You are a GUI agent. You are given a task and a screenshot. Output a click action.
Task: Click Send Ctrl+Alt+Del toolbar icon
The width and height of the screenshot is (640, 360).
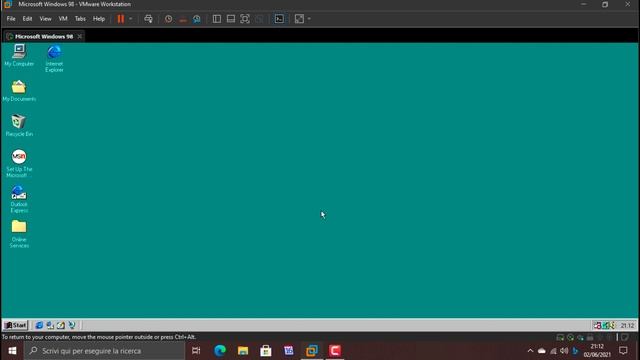pos(148,19)
